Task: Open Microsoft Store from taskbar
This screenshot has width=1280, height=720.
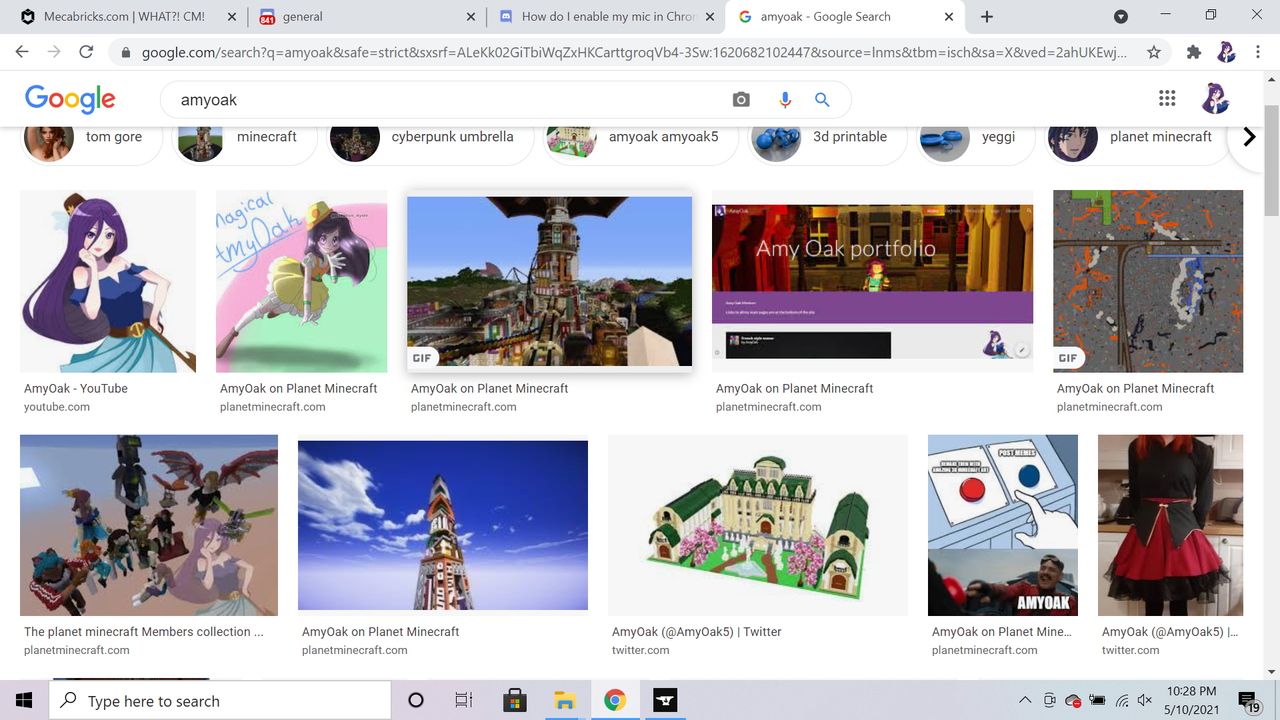Action: 514,700
